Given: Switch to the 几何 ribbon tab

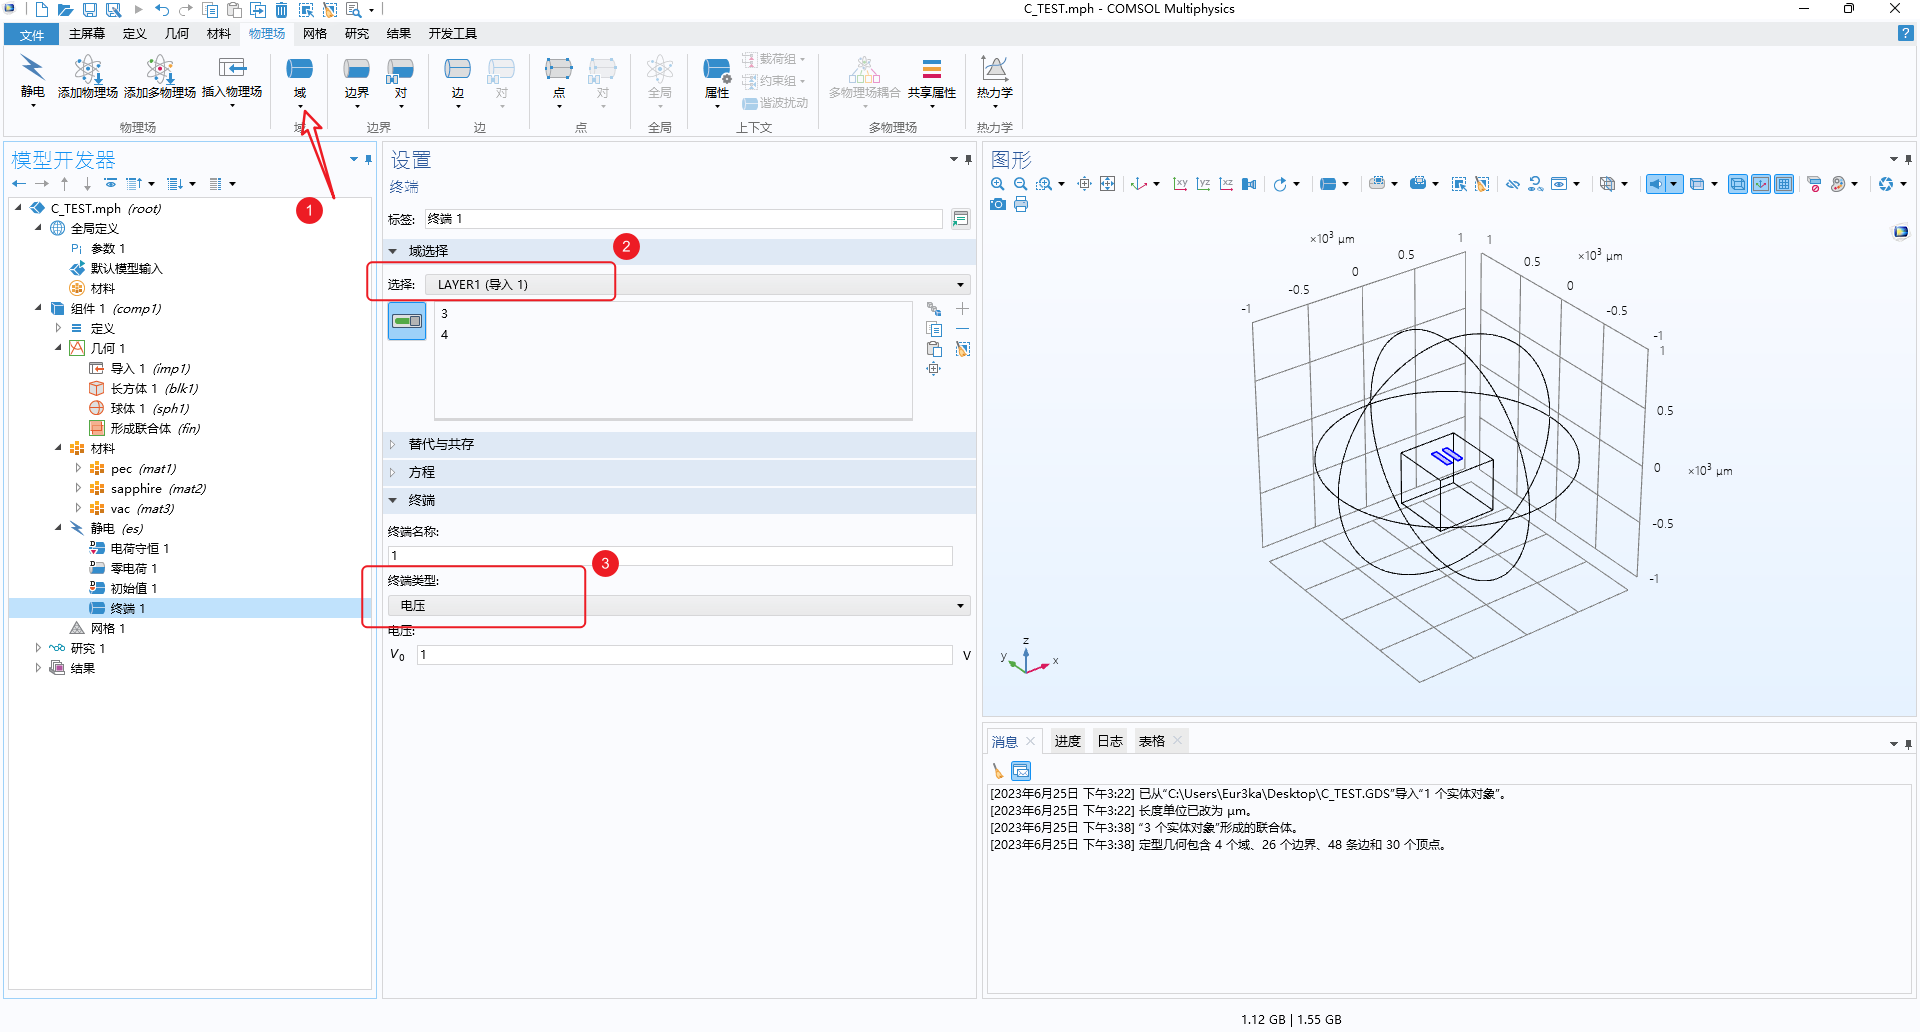Looking at the screenshot, I should tap(177, 34).
